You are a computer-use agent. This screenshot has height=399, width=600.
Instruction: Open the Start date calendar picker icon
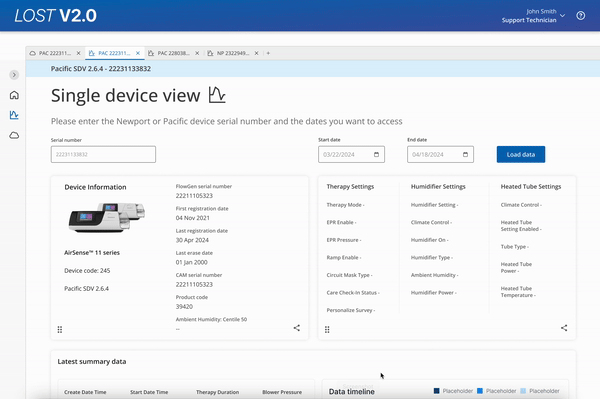[376, 154]
